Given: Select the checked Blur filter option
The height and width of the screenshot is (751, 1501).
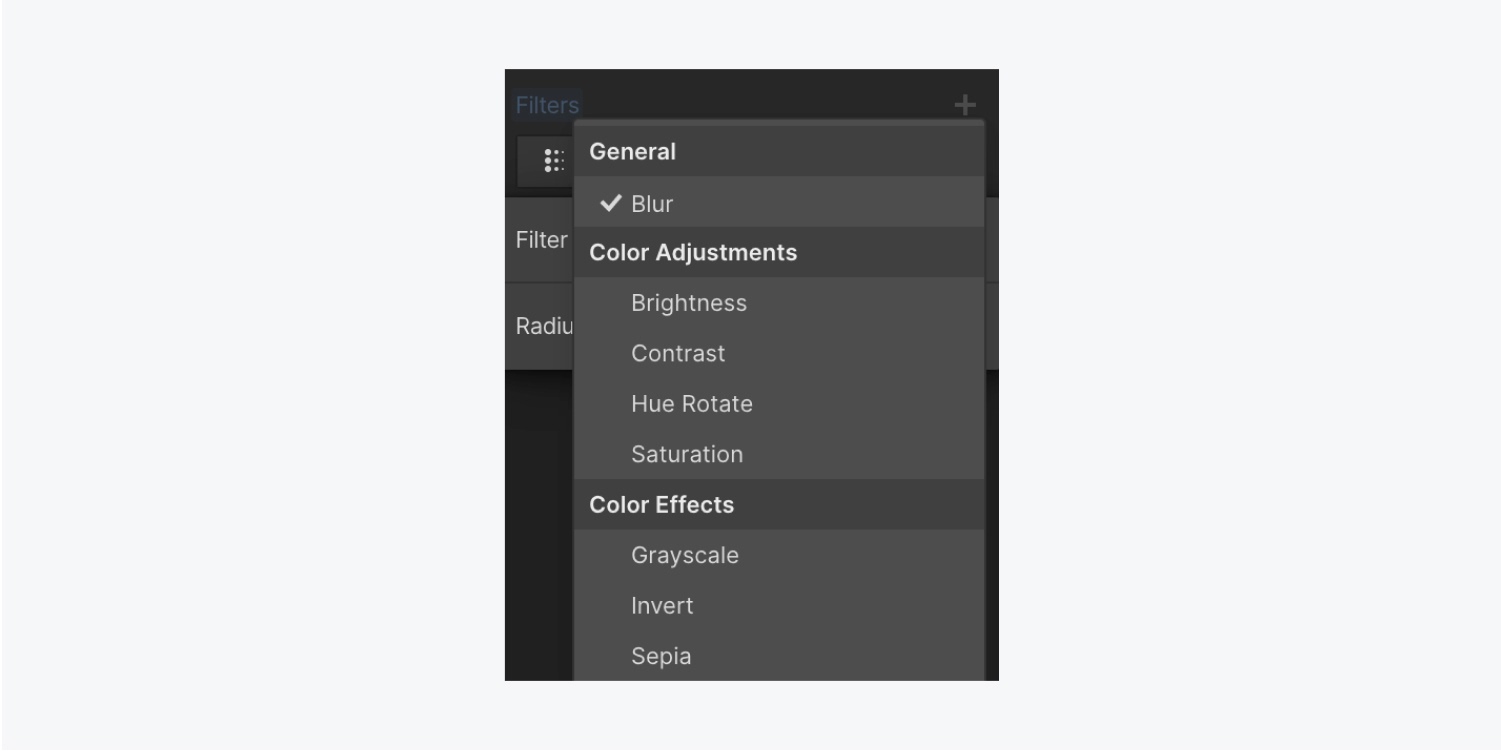Looking at the screenshot, I should pyautogui.click(x=779, y=202).
